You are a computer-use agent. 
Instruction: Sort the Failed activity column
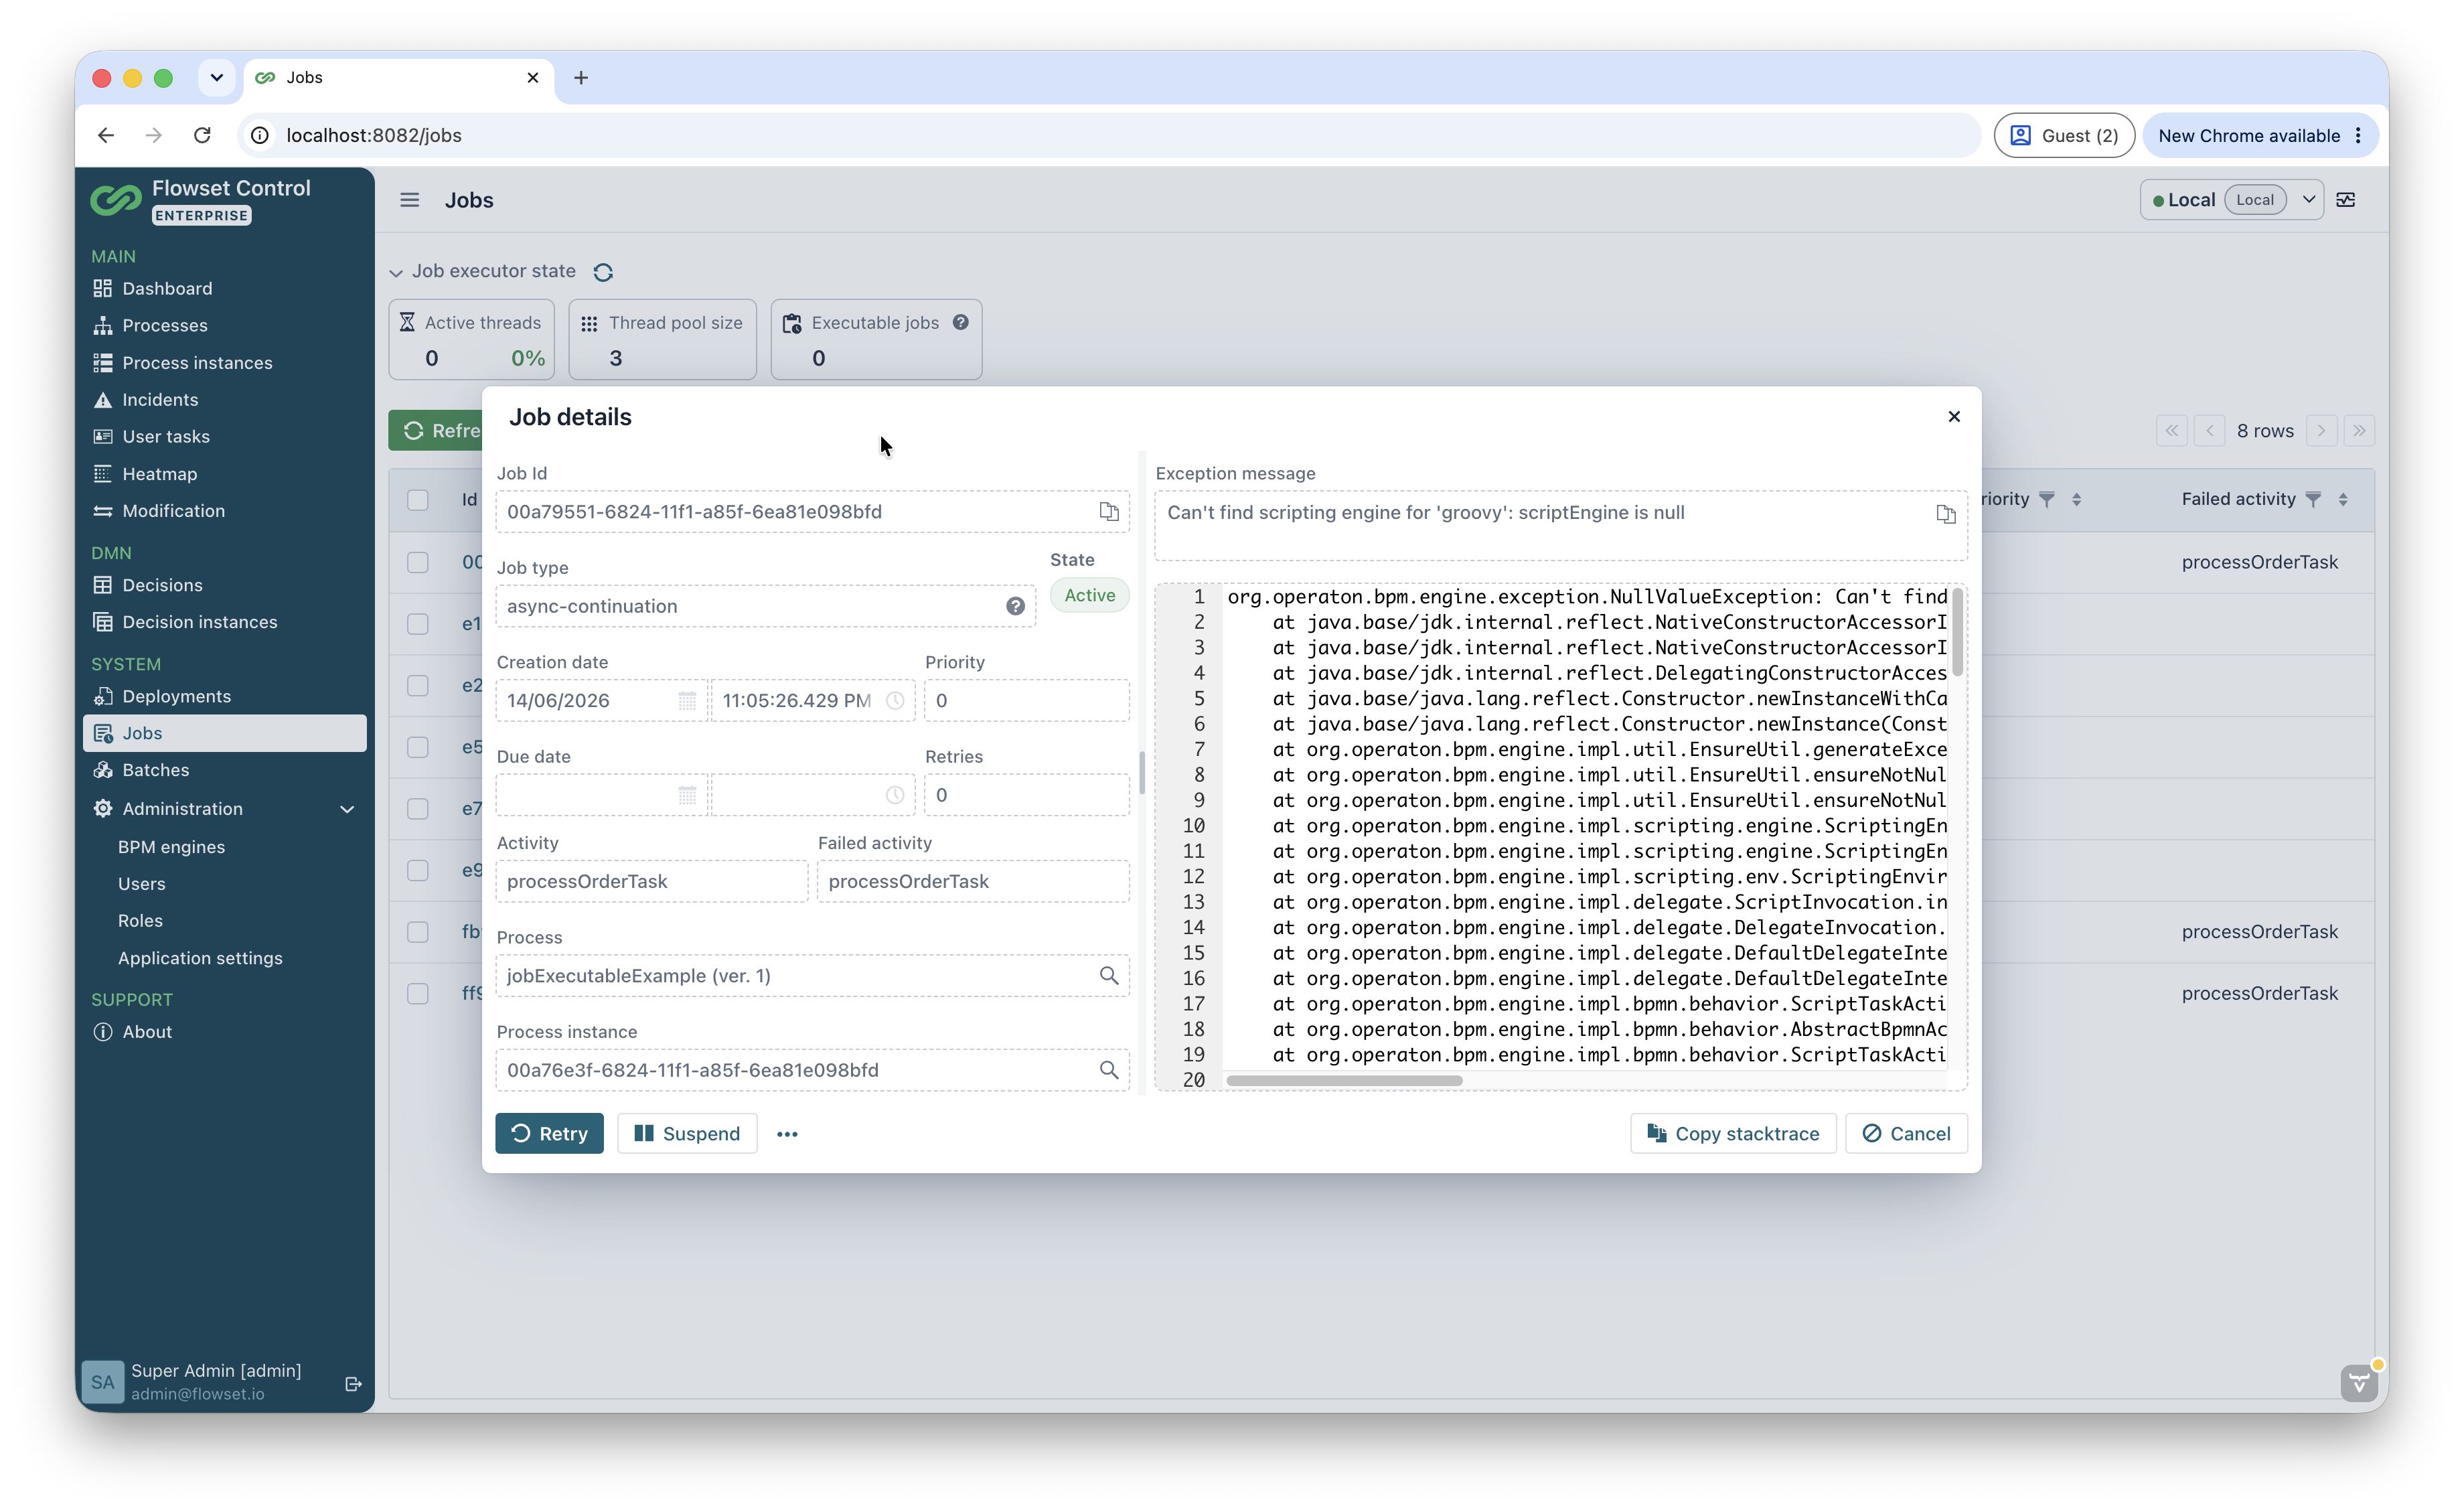(x=2343, y=499)
